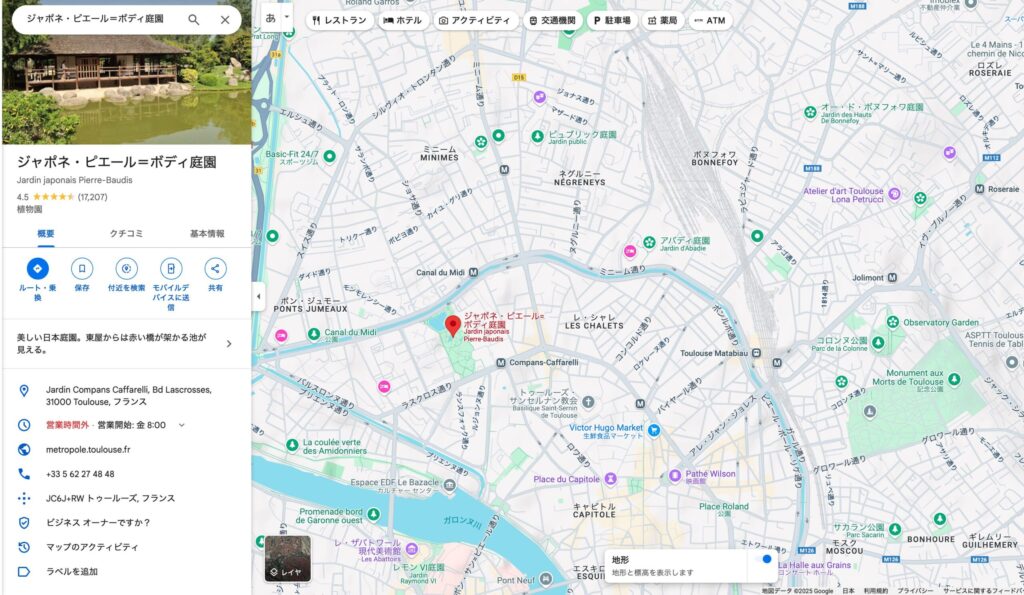
Task: Click the Maps activity history icon
Action: 24,547
